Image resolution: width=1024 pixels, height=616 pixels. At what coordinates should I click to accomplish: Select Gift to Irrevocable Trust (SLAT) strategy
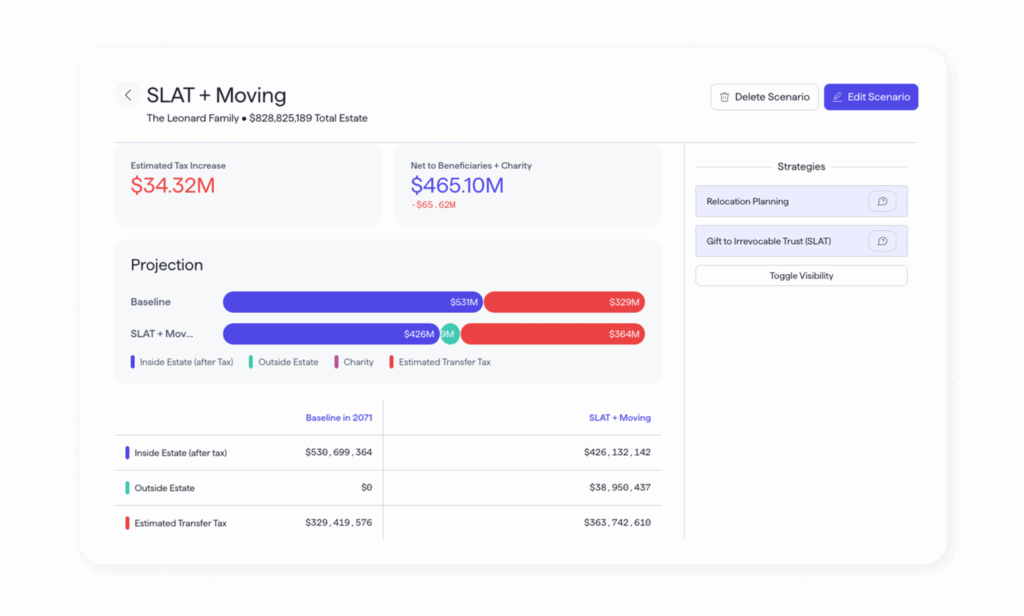770,241
